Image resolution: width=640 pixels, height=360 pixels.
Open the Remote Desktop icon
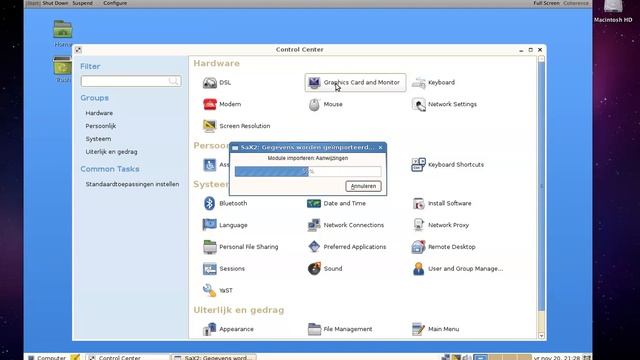pyautogui.click(x=444, y=247)
